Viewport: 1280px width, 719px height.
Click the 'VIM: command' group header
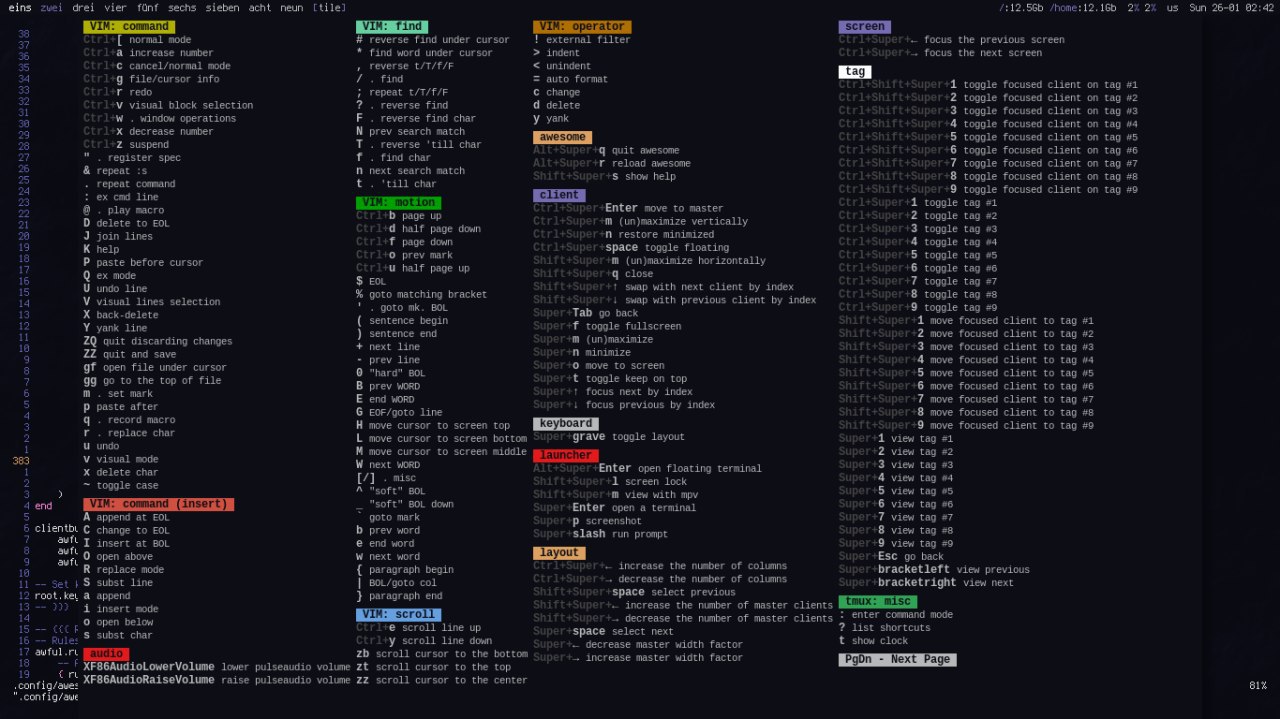(x=129, y=27)
